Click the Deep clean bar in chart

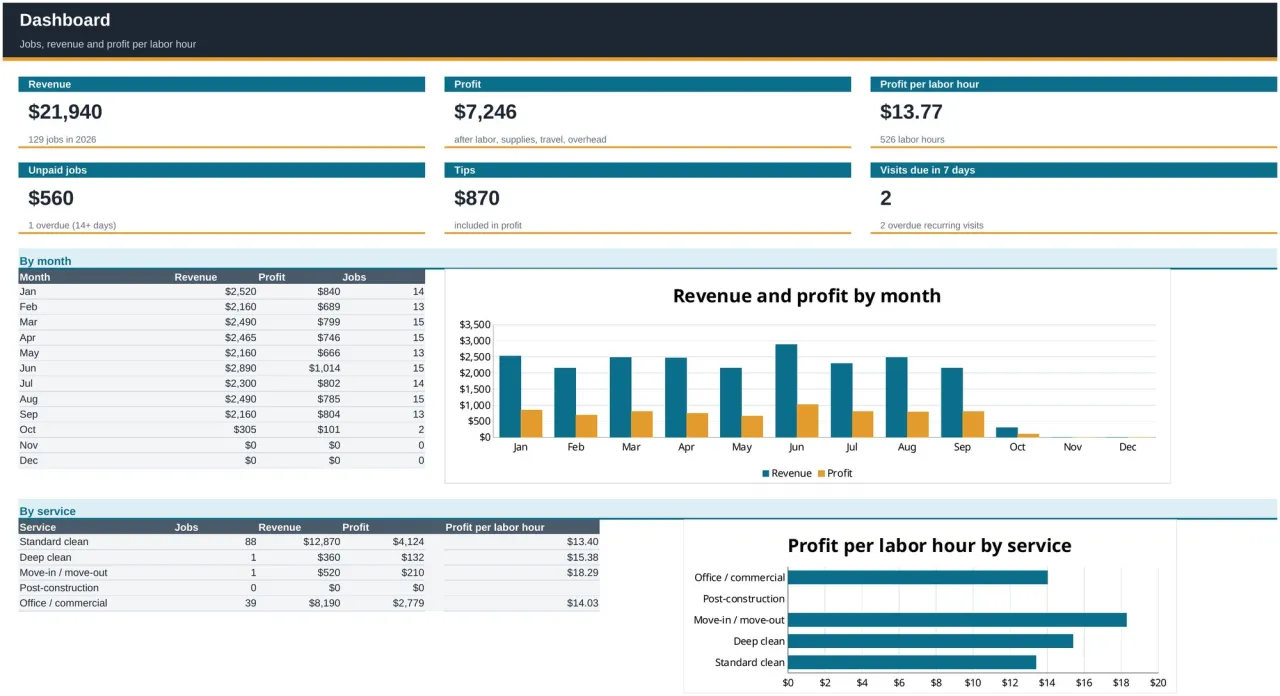[930, 641]
